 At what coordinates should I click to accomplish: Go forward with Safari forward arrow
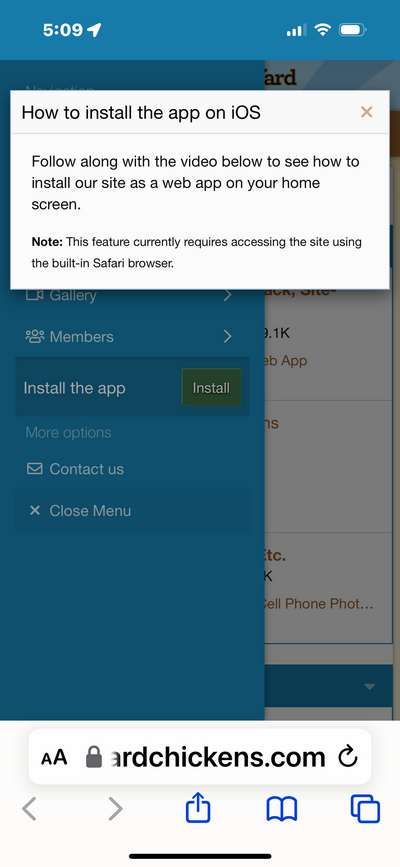pos(115,809)
